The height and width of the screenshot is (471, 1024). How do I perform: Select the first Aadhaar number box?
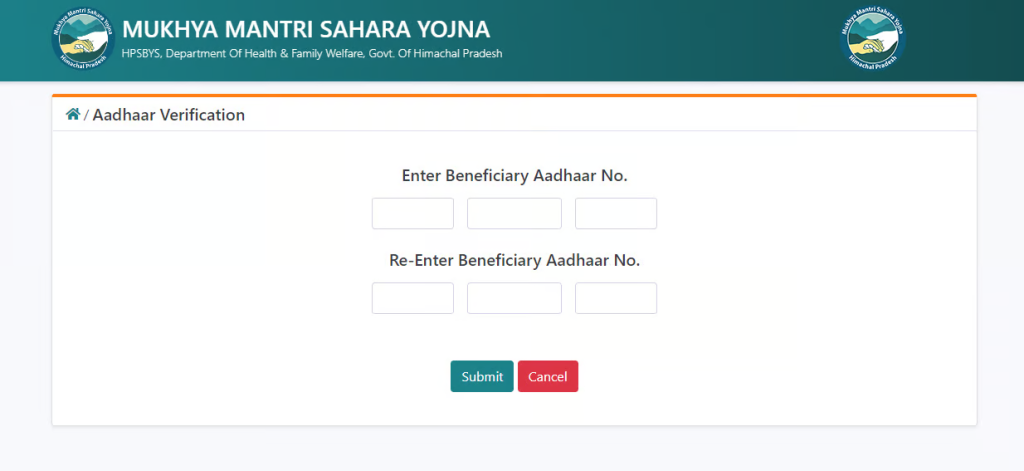point(413,214)
